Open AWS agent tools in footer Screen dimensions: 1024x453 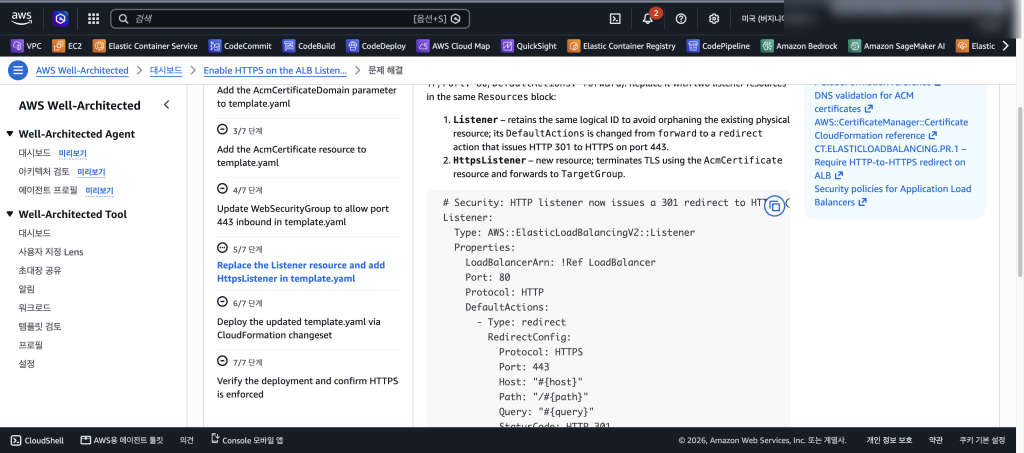[121, 441]
